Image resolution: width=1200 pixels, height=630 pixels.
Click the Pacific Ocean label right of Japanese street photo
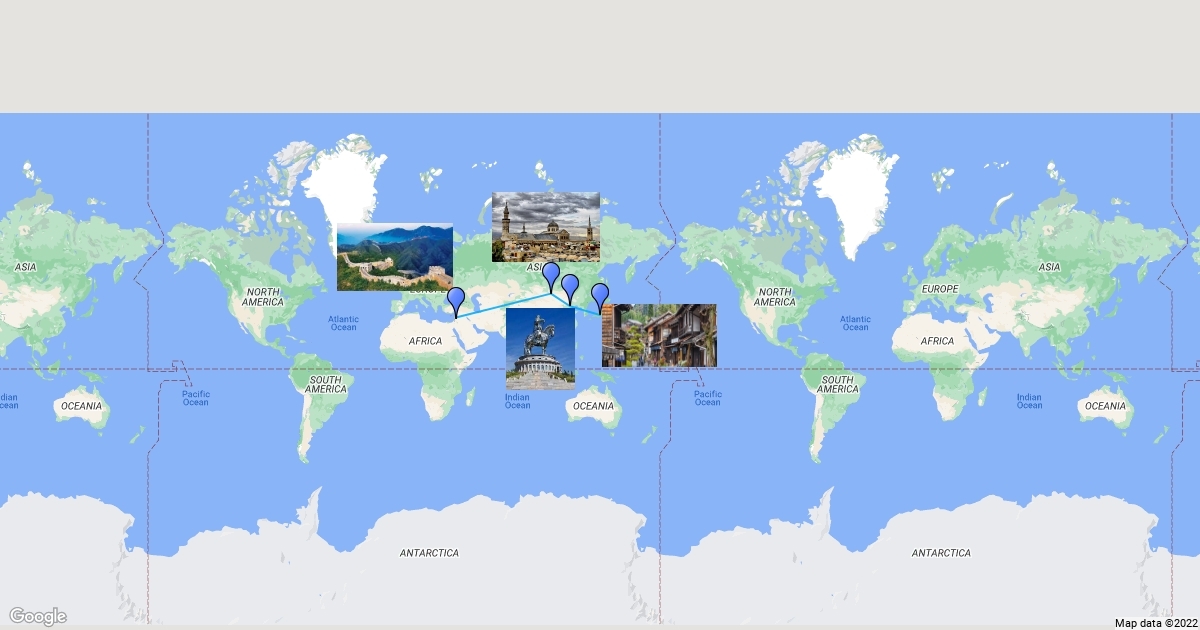707,398
